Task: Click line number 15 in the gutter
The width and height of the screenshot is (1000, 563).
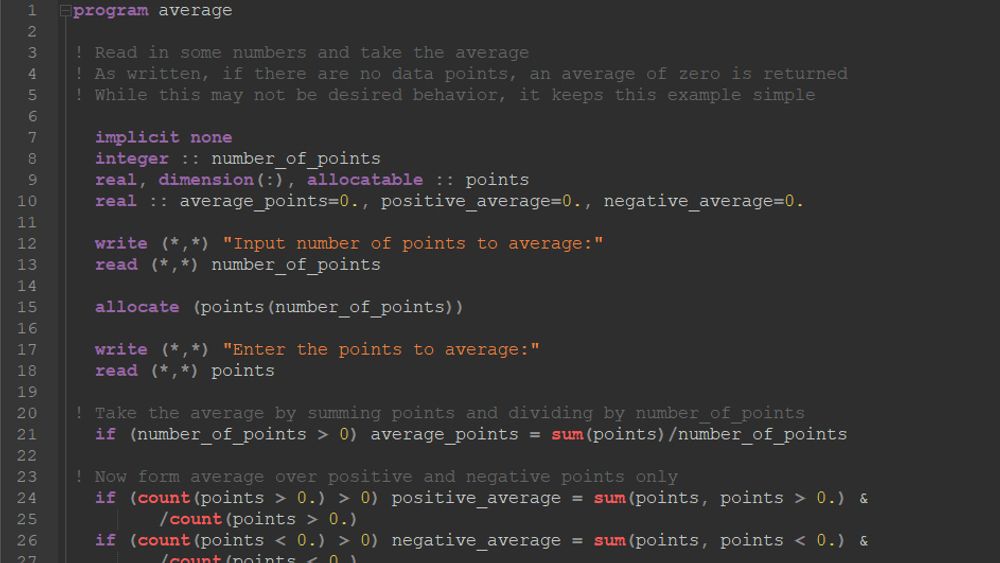Action: click(x=26, y=307)
